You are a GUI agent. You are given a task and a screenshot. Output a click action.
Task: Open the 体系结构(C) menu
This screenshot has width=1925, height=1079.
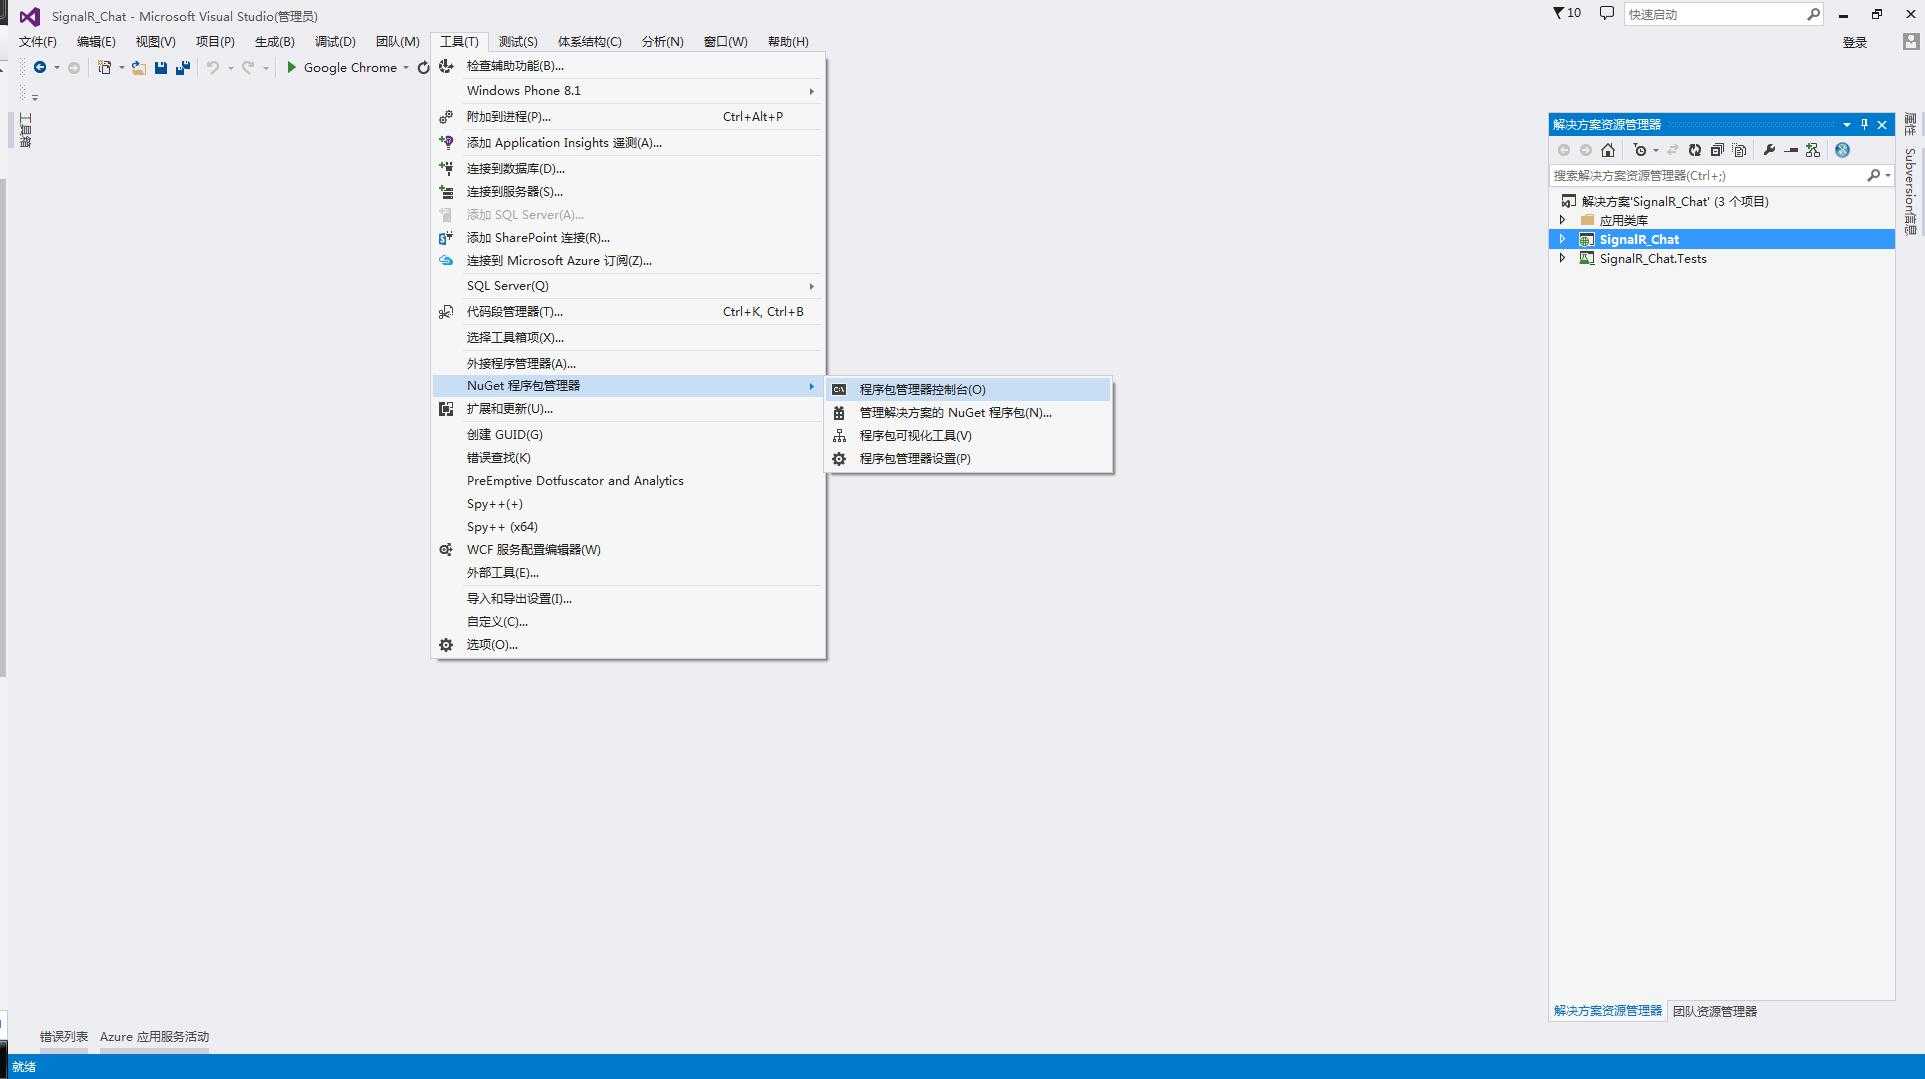tap(590, 41)
